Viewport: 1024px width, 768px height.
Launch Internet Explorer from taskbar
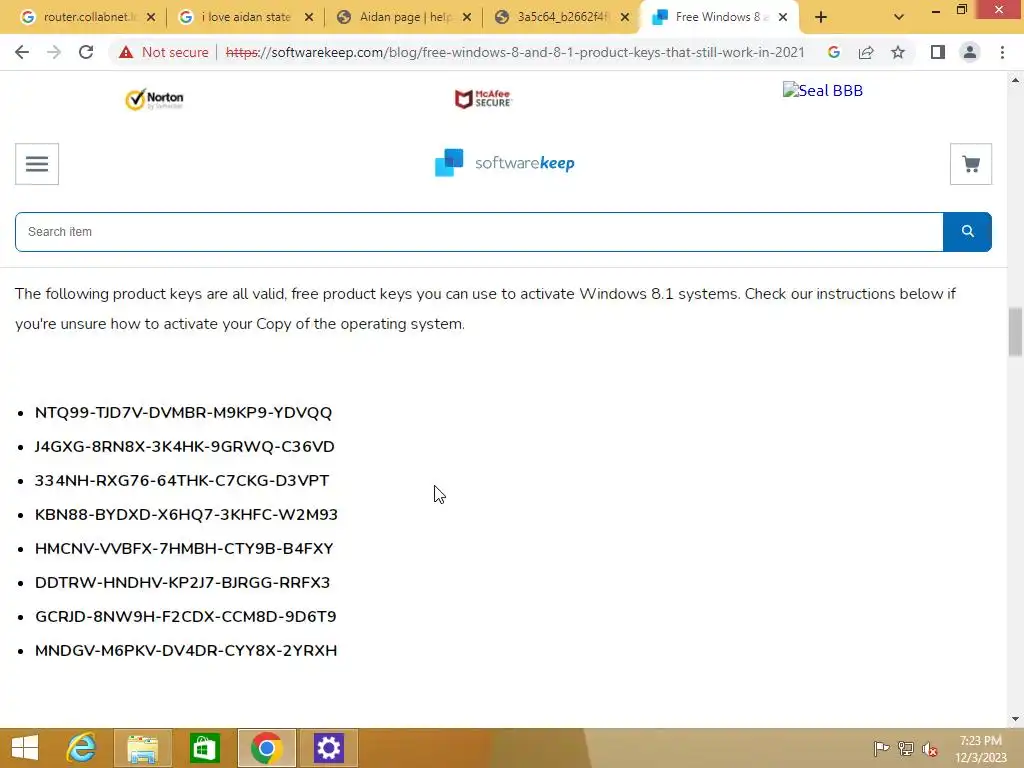[82, 748]
